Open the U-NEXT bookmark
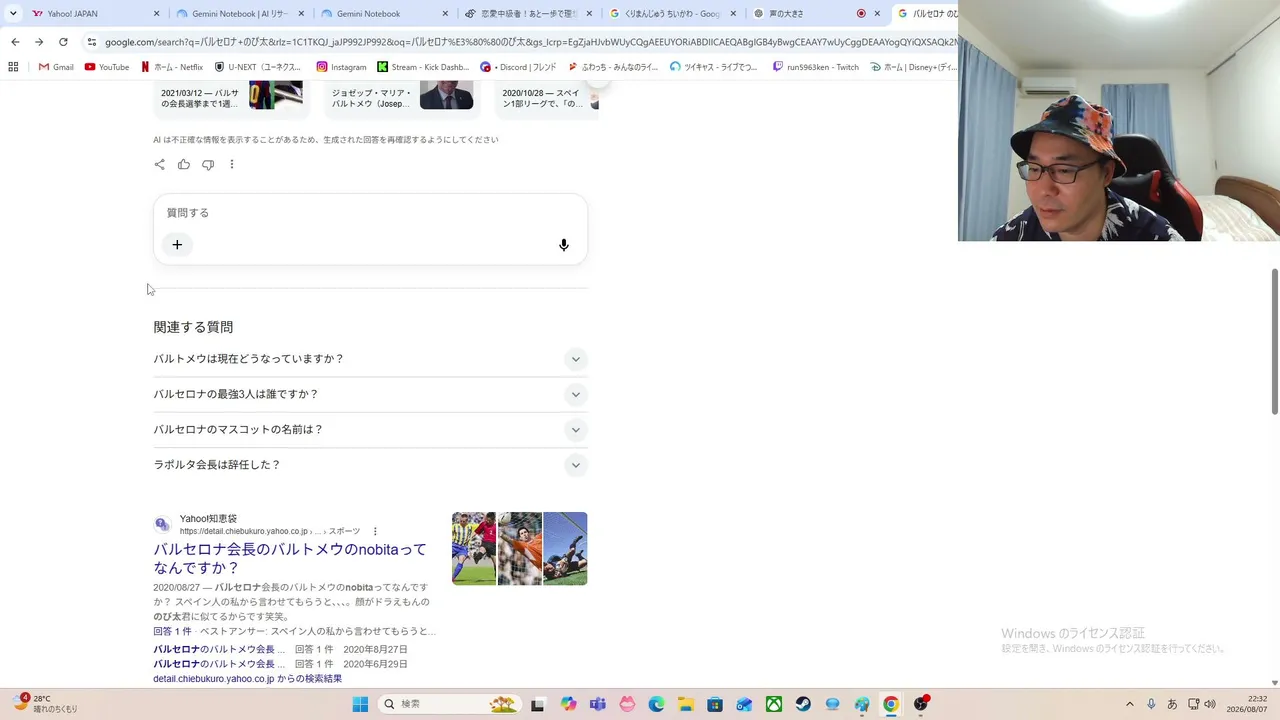 tap(258, 67)
